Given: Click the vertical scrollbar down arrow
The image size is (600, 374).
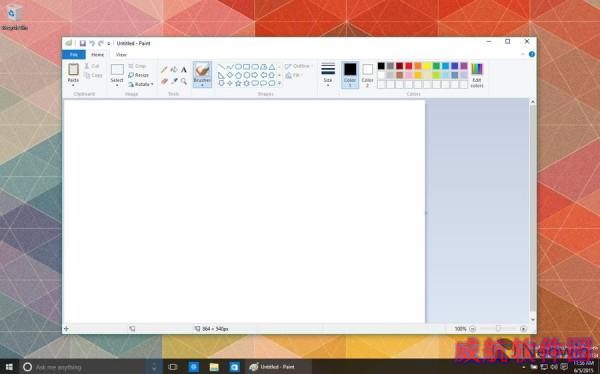Looking at the screenshot, I should [x=532, y=320].
